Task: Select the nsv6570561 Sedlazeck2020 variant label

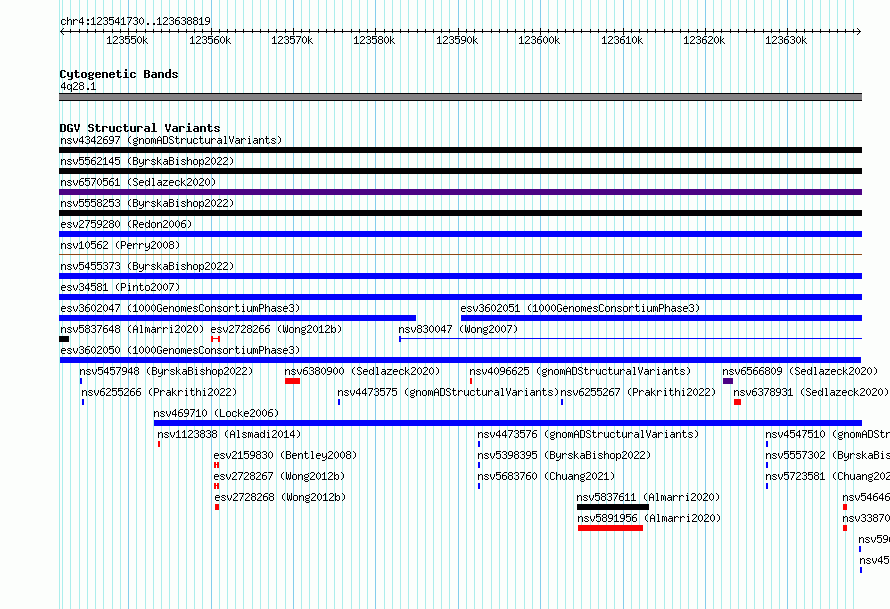Action: click(138, 182)
